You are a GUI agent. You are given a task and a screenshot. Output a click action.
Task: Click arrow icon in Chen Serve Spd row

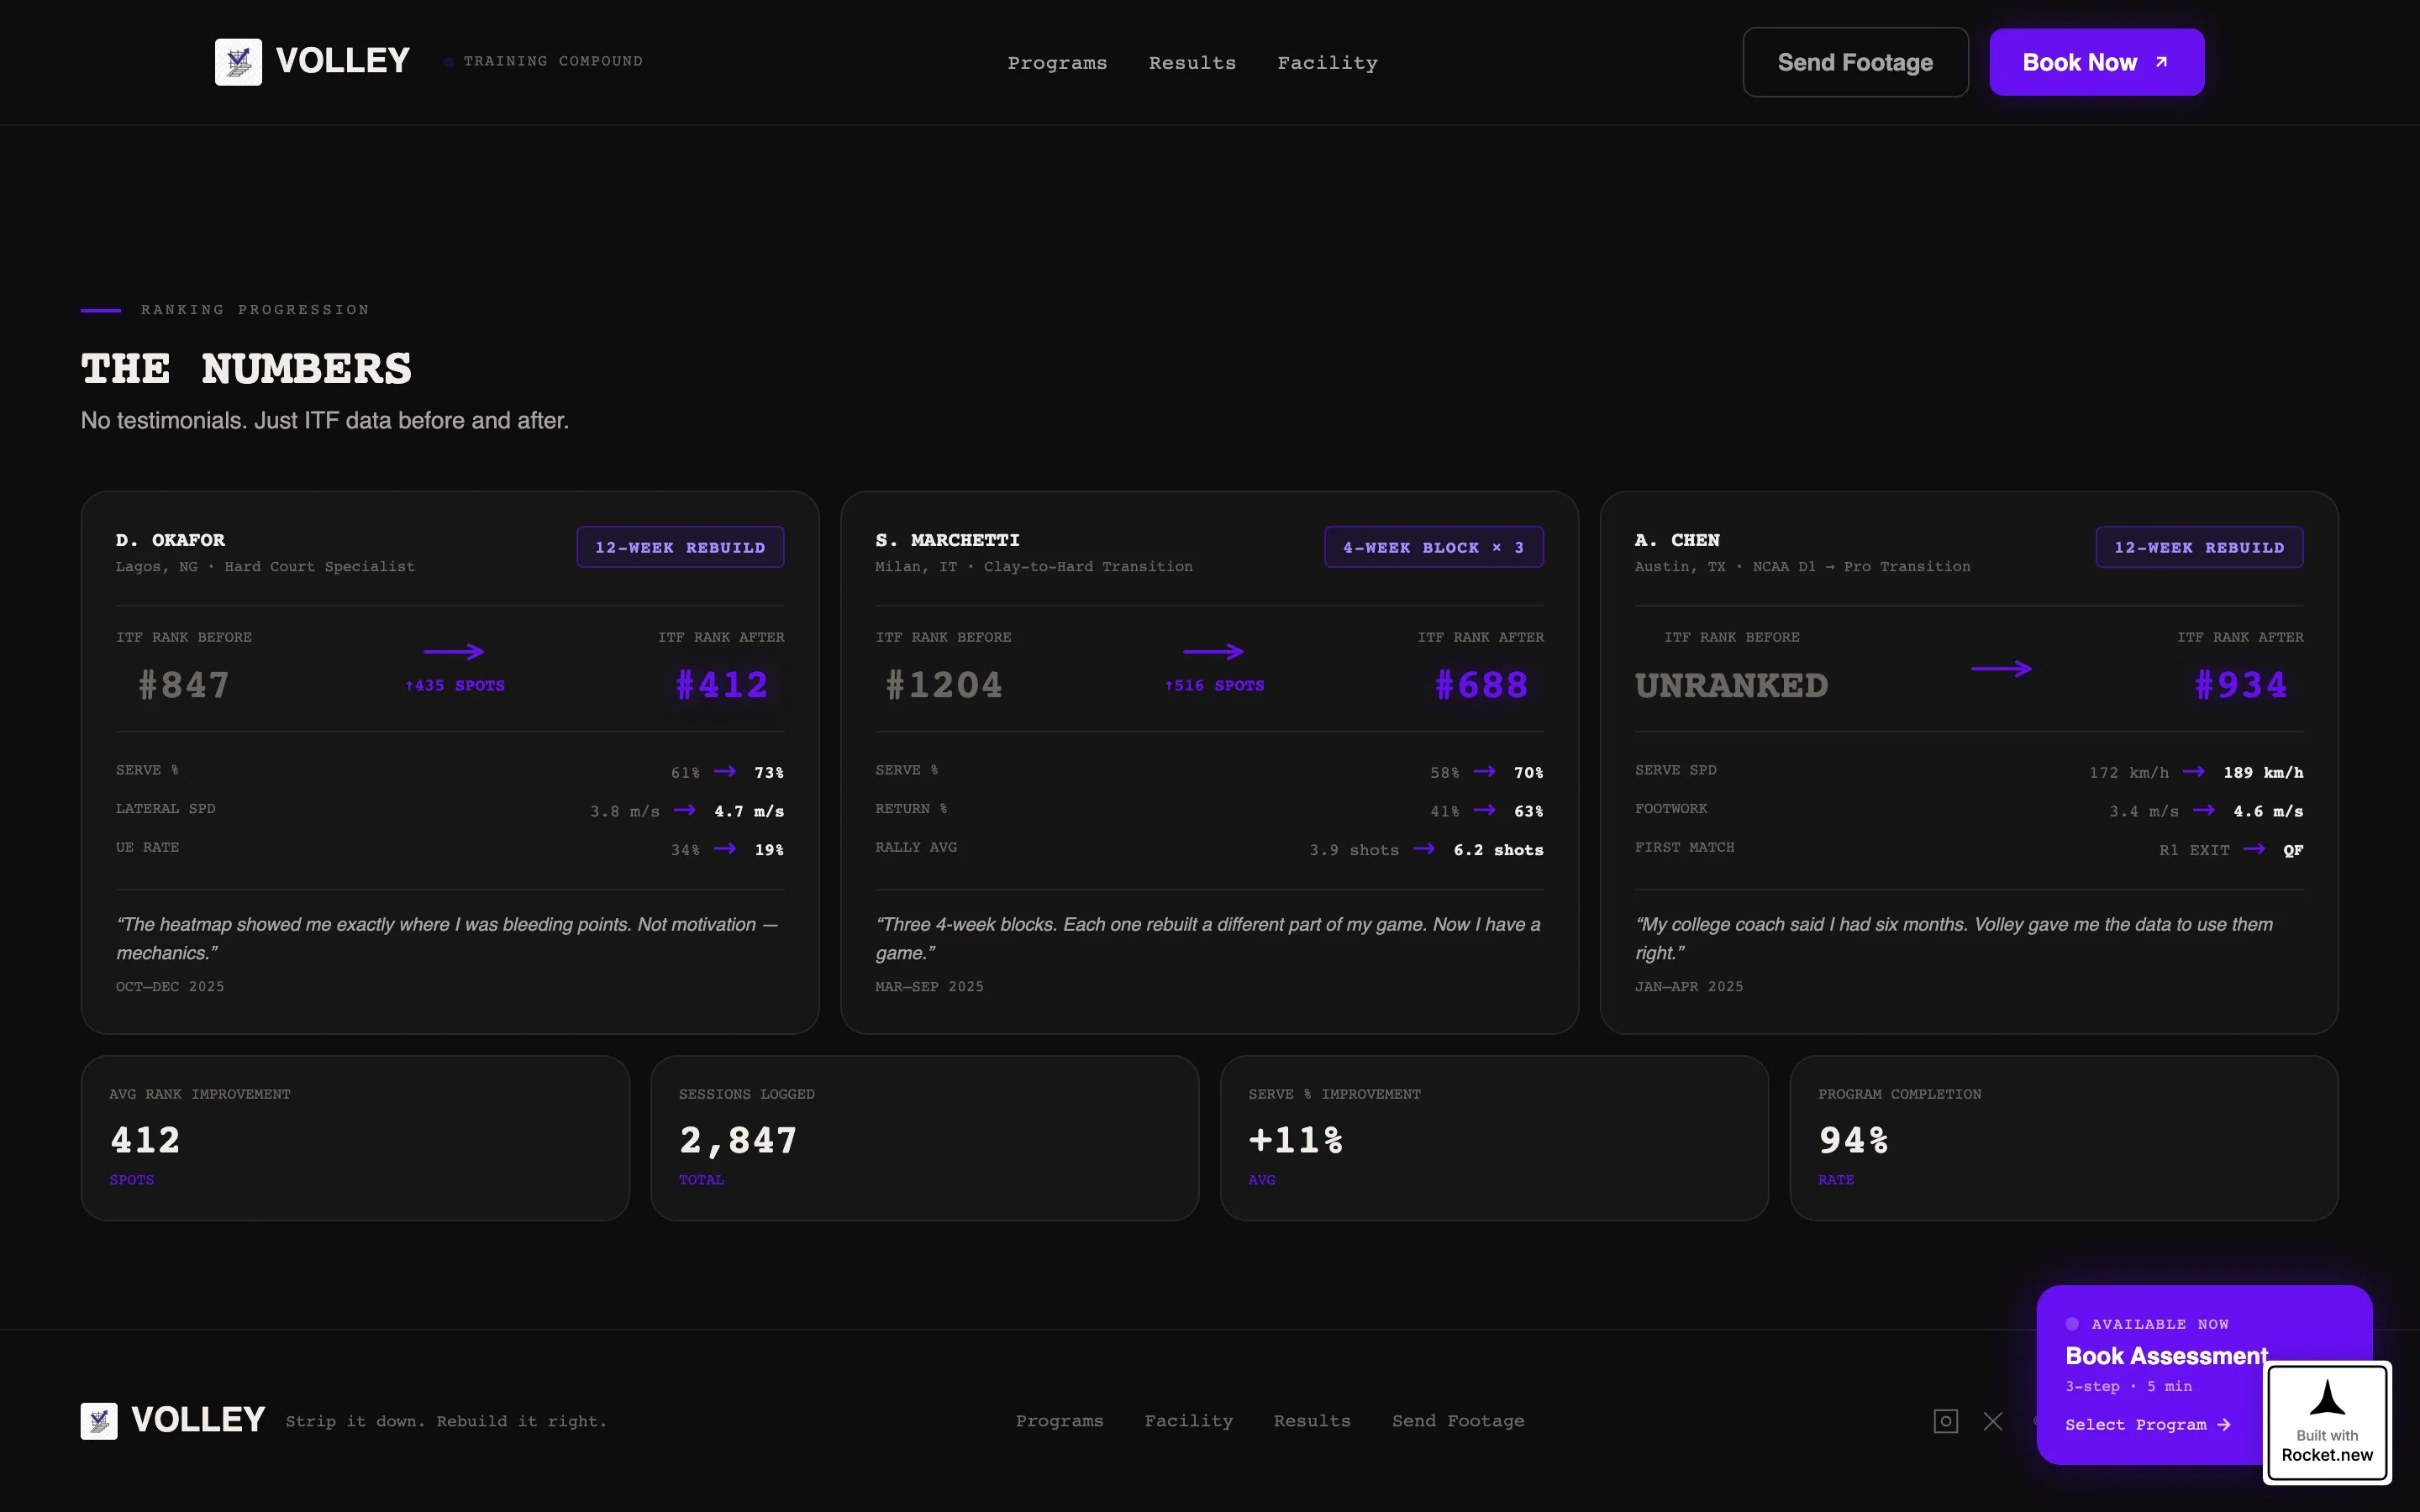(2194, 771)
